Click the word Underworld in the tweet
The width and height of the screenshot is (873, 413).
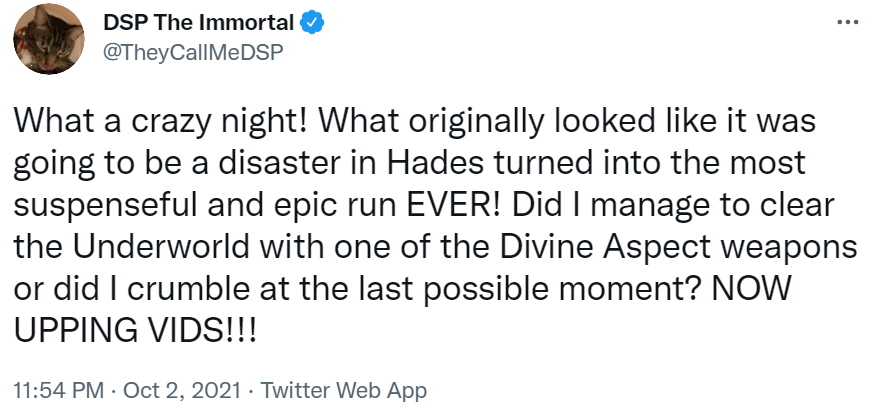160,249
